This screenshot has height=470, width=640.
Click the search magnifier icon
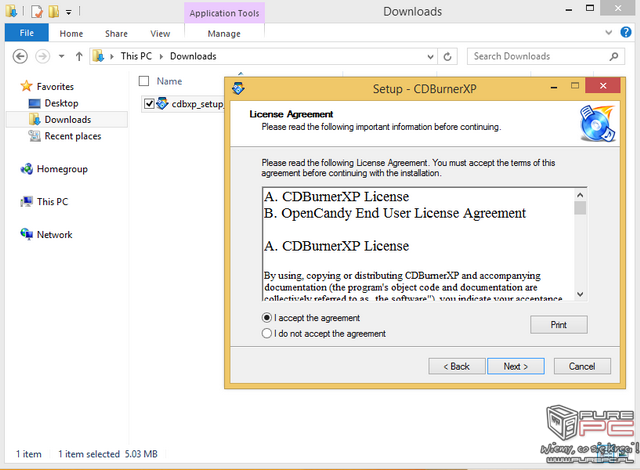click(x=613, y=56)
